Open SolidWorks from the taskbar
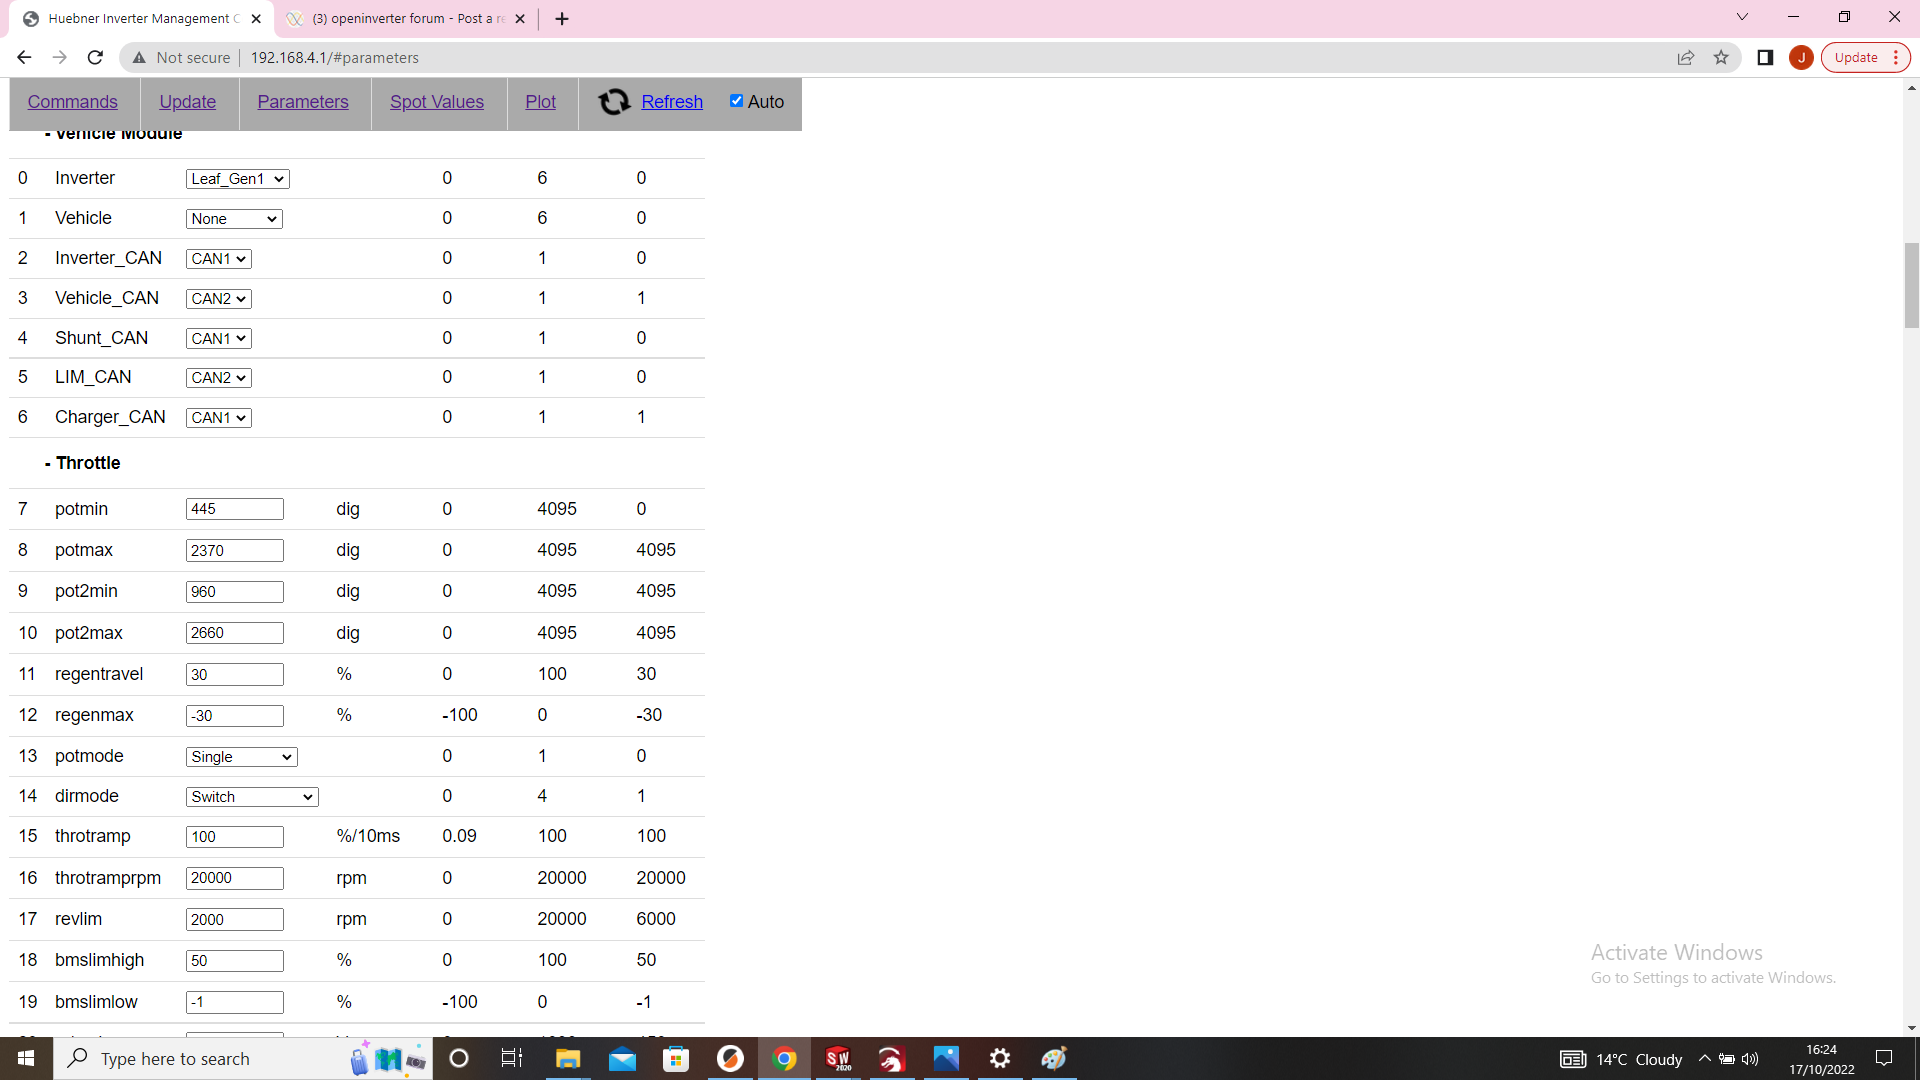This screenshot has height=1080, width=1920. 838,1059
